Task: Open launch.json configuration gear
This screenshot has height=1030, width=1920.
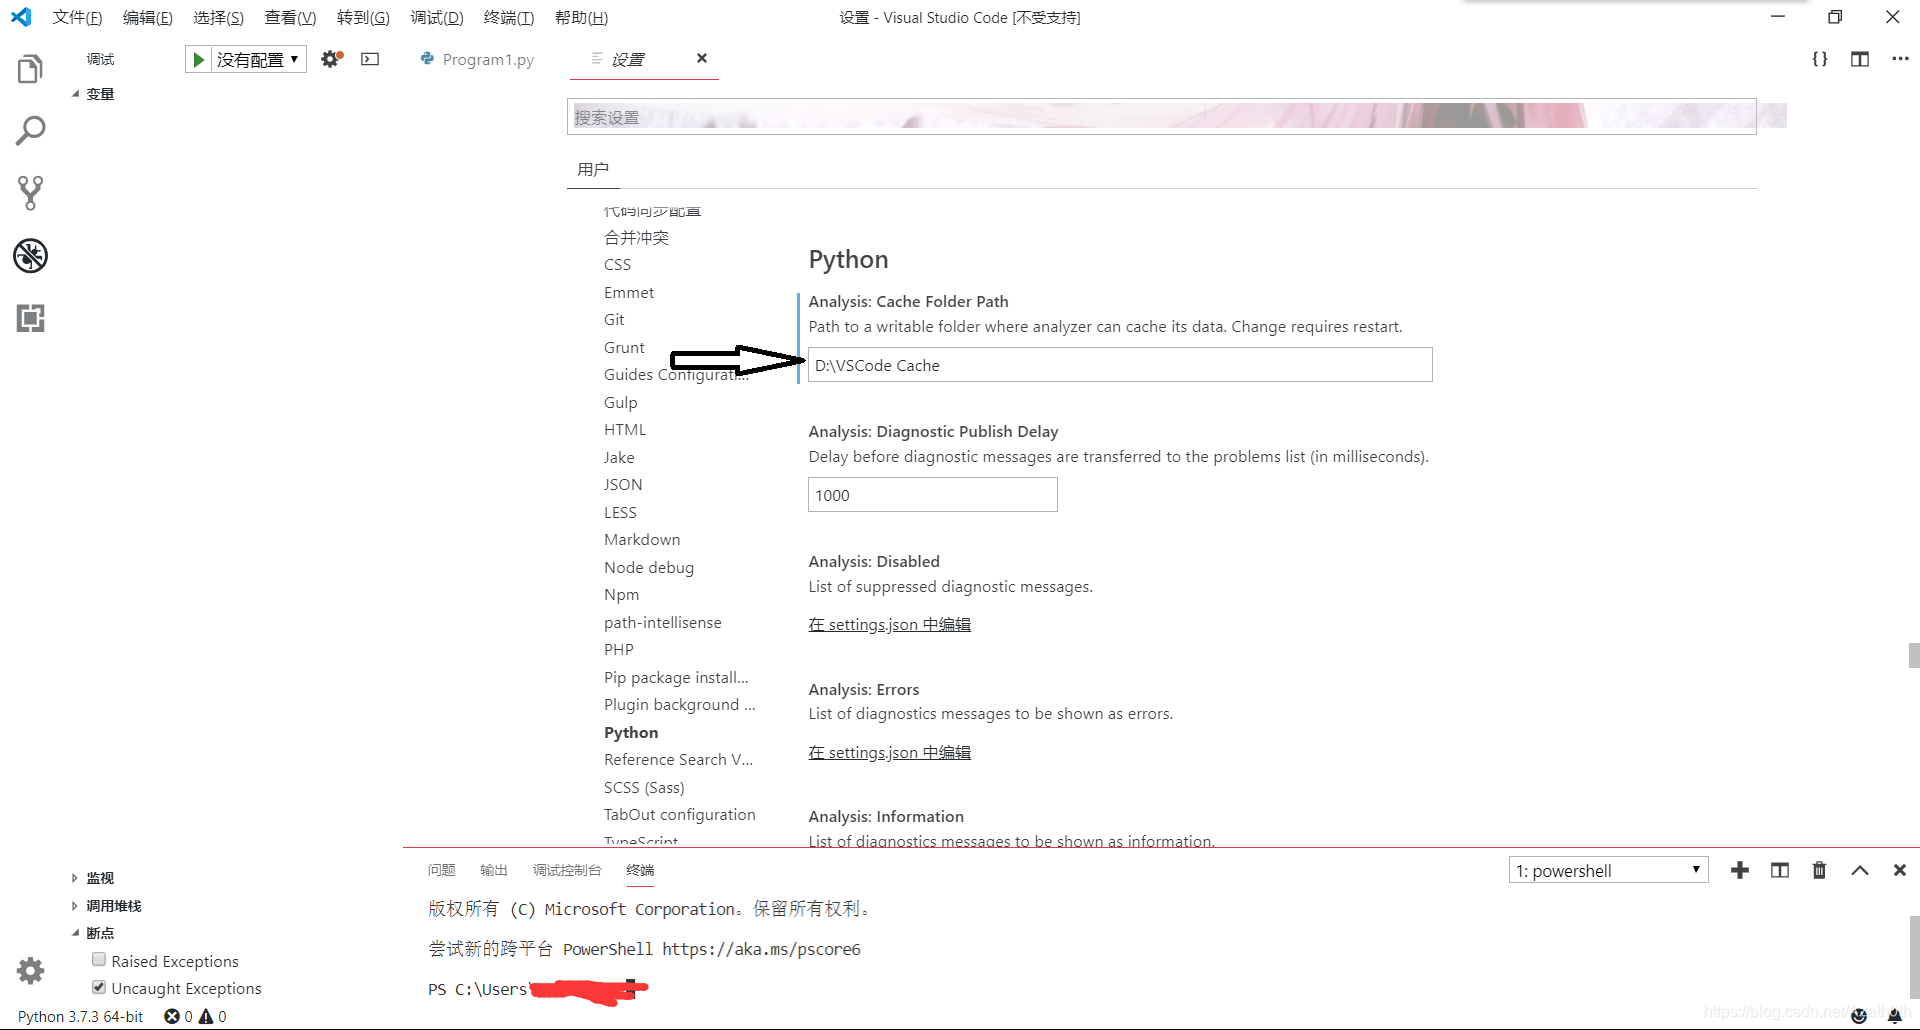Action: [331, 59]
